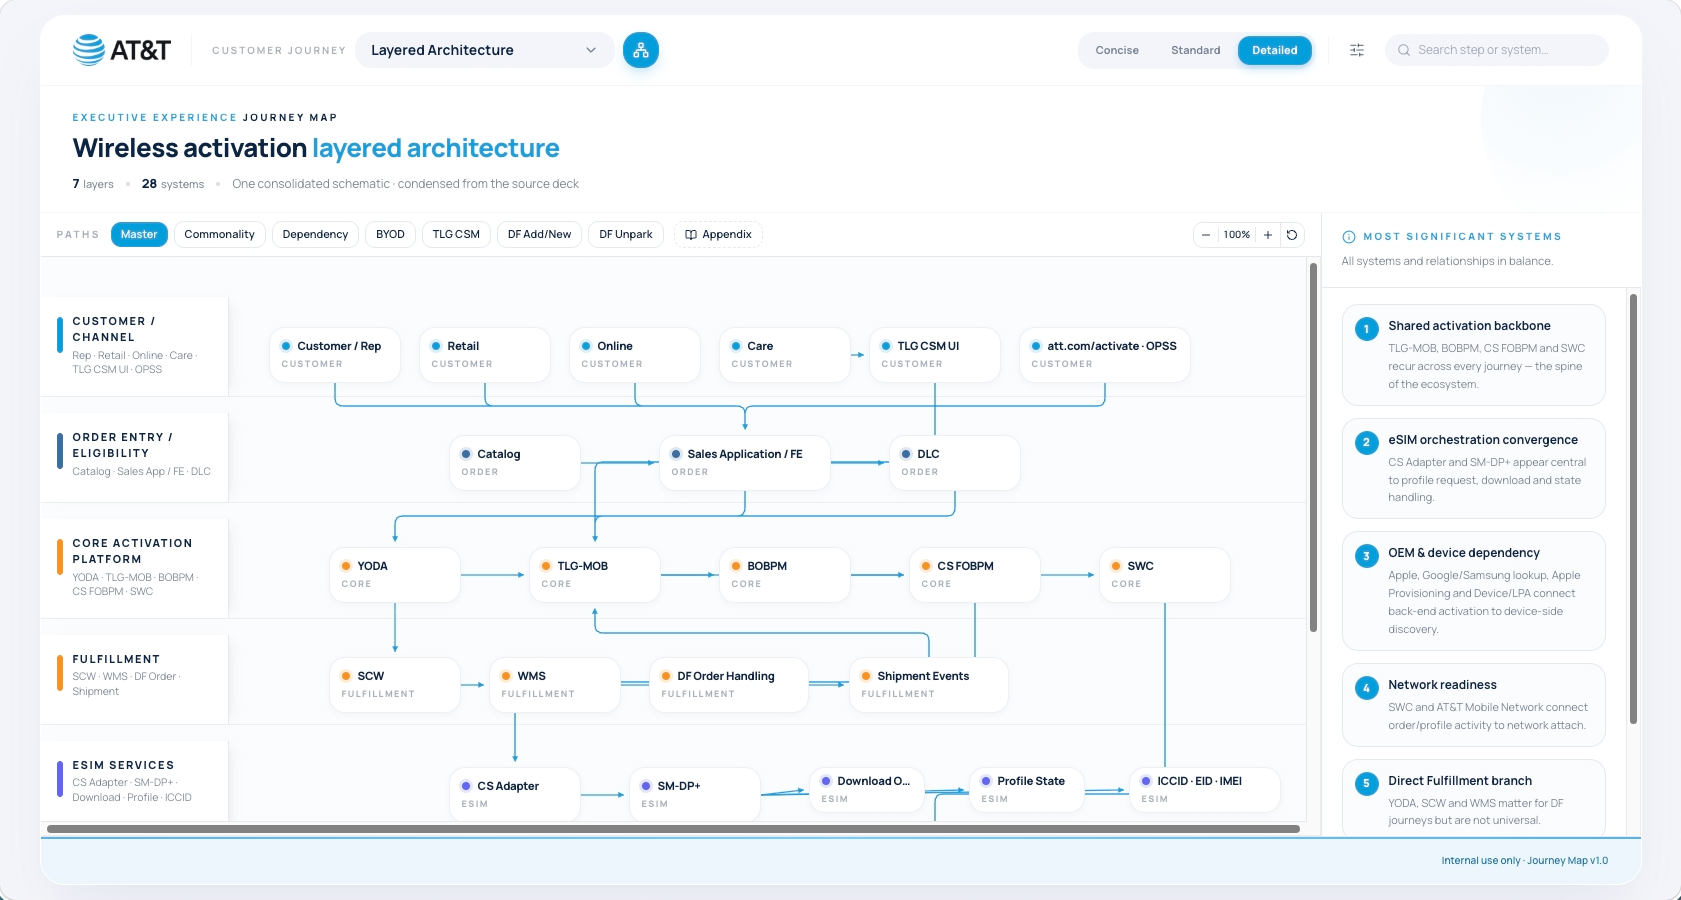Image resolution: width=1681 pixels, height=900 pixels.
Task: Click the Fulfillment layer label
Action: [134, 678]
